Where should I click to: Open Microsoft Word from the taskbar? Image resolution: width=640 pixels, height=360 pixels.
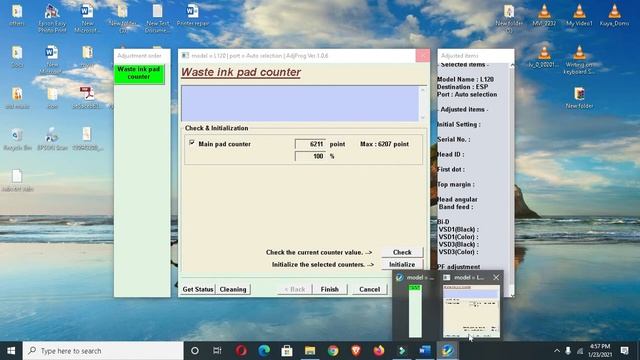(424, 351)
